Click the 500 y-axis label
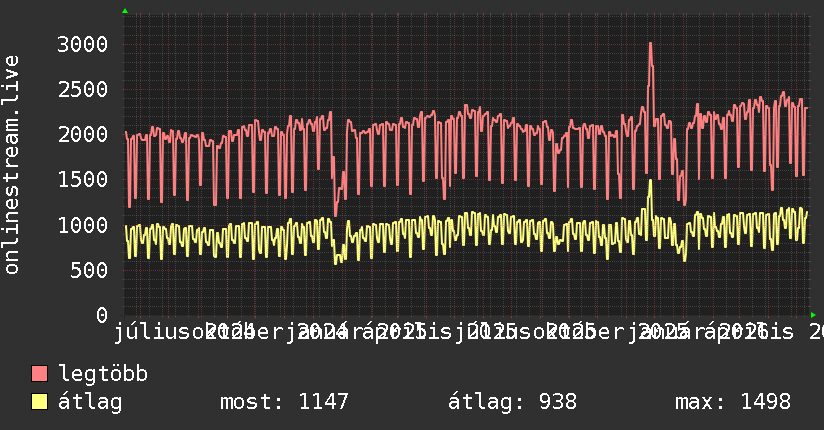The height and width of the screenshot is (430, 824). 89,270
